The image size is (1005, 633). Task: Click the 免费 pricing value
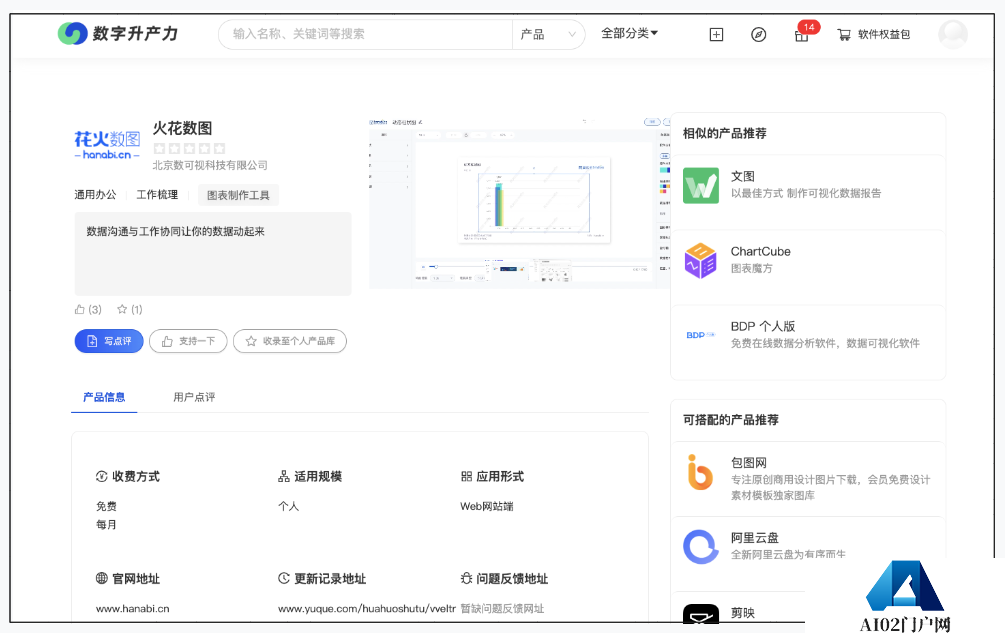106,506
